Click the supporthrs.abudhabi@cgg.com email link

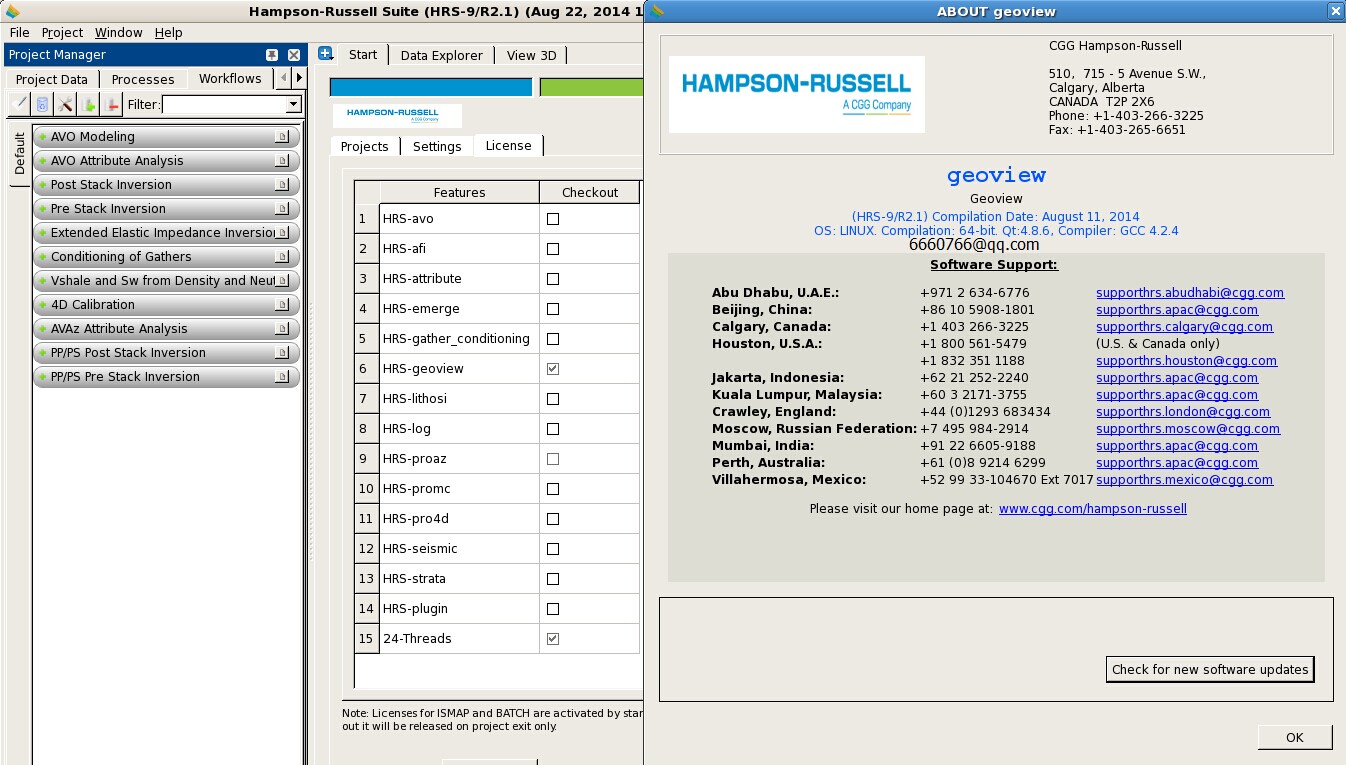(1190, 293)
